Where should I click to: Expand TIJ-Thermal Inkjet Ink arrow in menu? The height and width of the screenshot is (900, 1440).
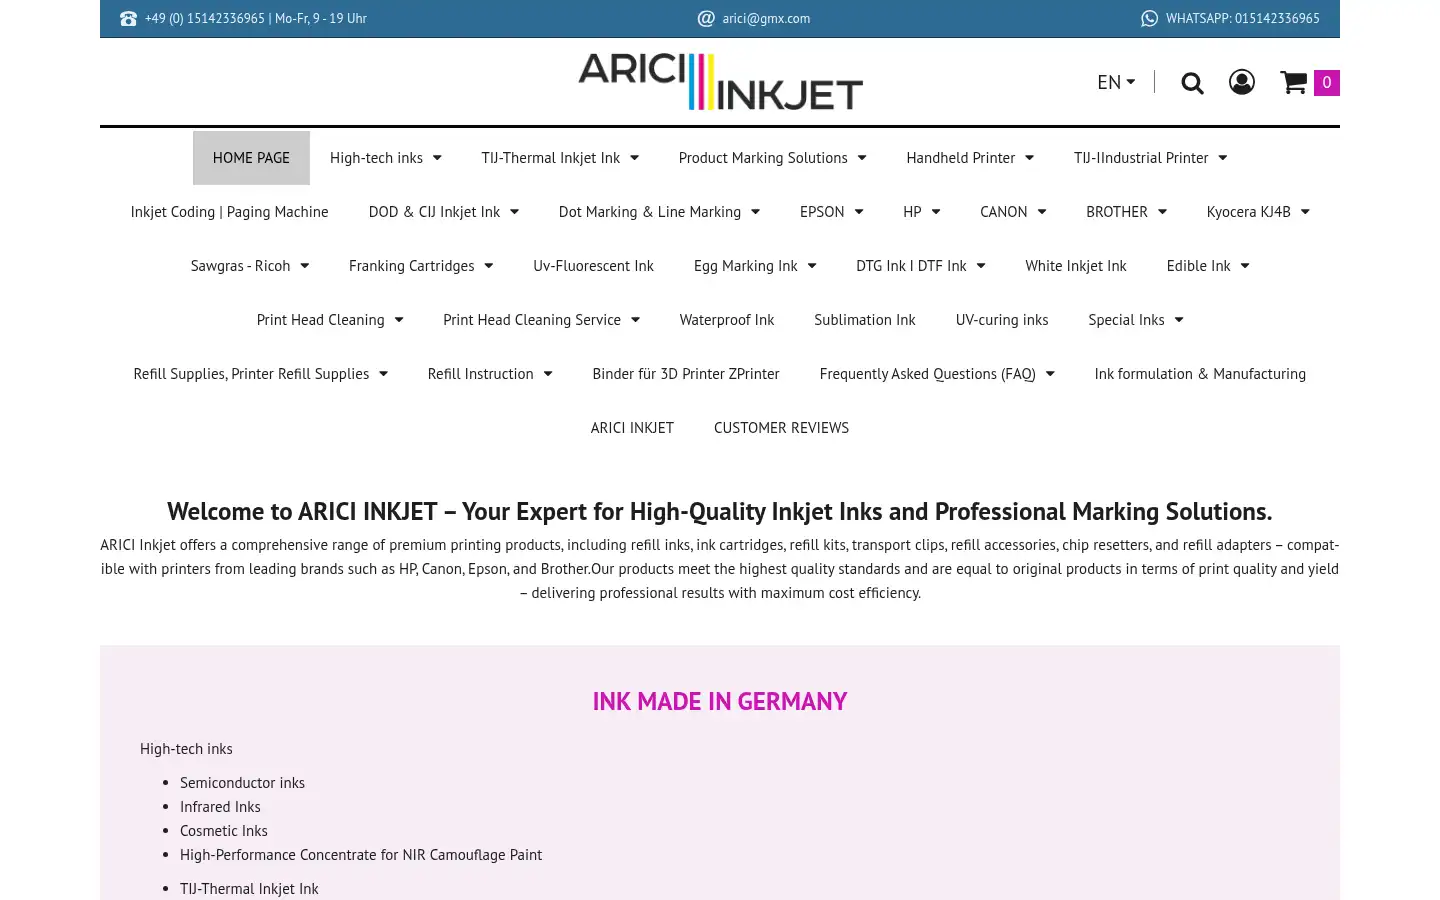click(x=634, y=158)
